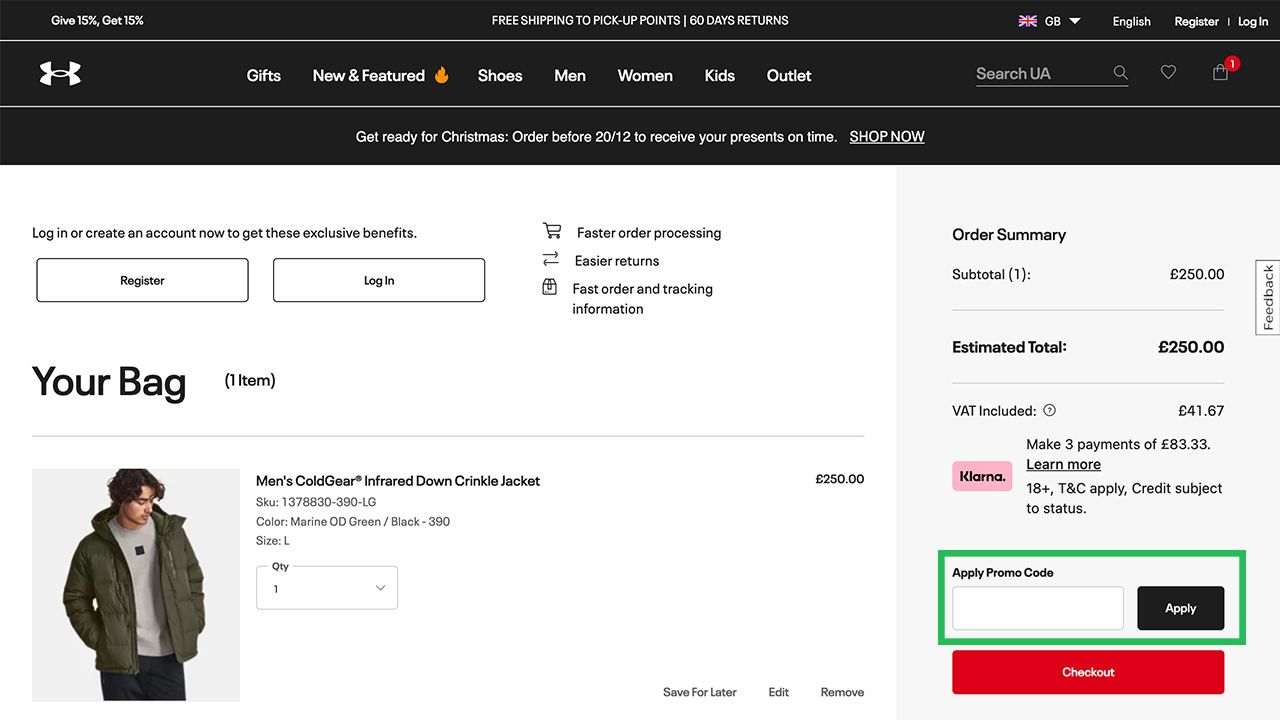The width and height of the screenshot is (1280, 720).
Task: Open the Men's ColdGear Infrared Down Crinkle Jacket link
Action: [398, 480]
